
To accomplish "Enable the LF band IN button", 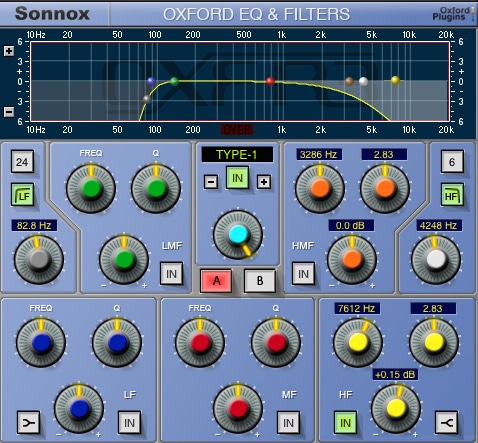I will (129, 423).
